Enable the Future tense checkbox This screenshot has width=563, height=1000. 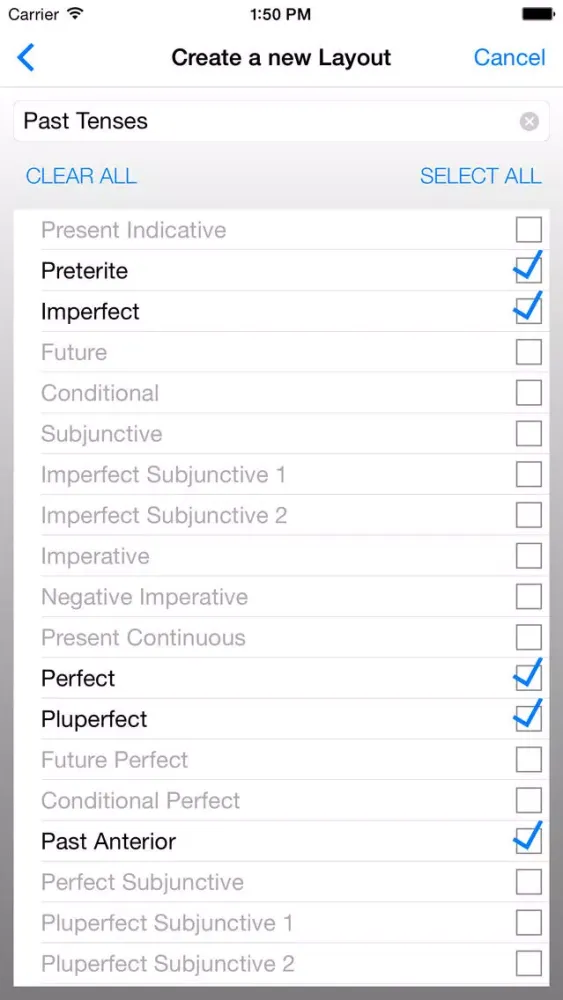coord(529,352)
